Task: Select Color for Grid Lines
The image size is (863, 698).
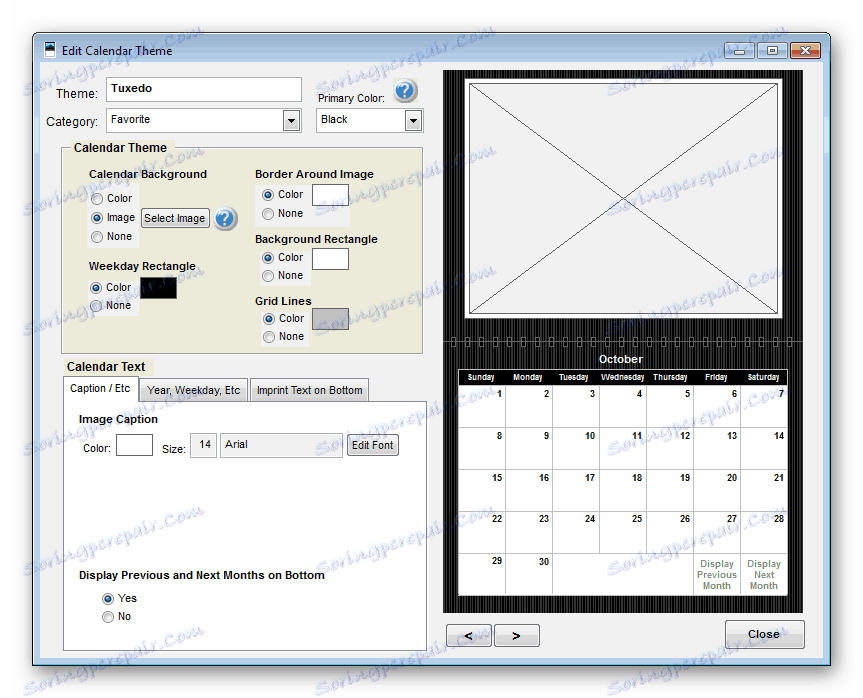Action: [269, 319]
